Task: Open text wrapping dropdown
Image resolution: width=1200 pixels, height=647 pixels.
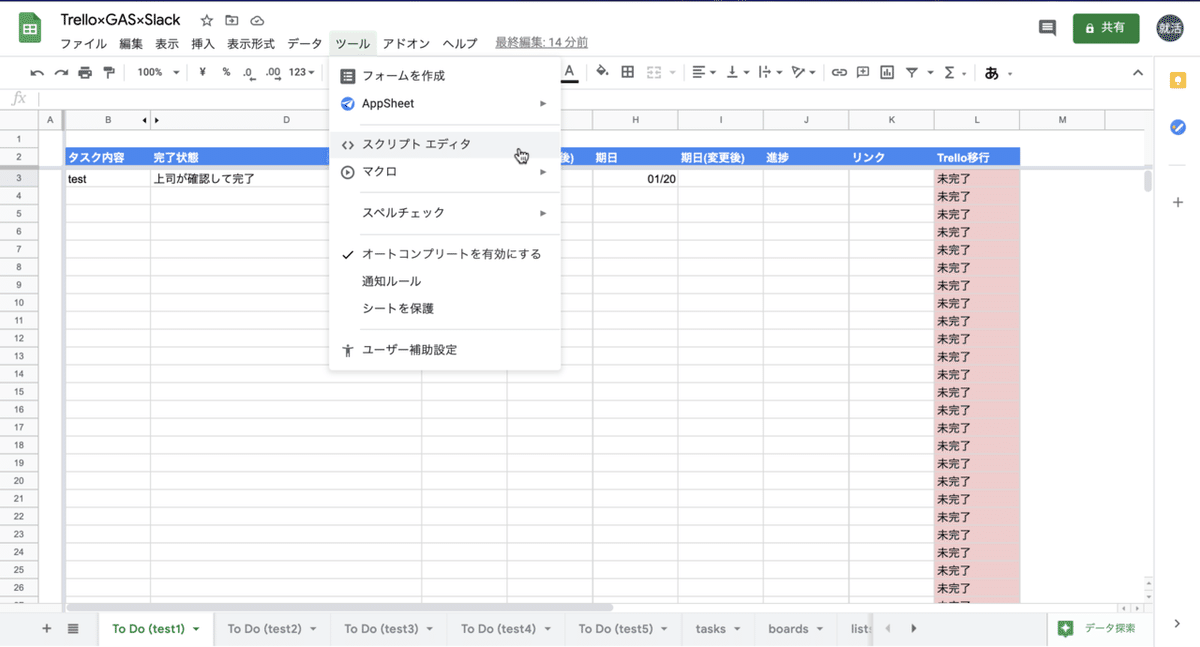Action: point(769,72)
